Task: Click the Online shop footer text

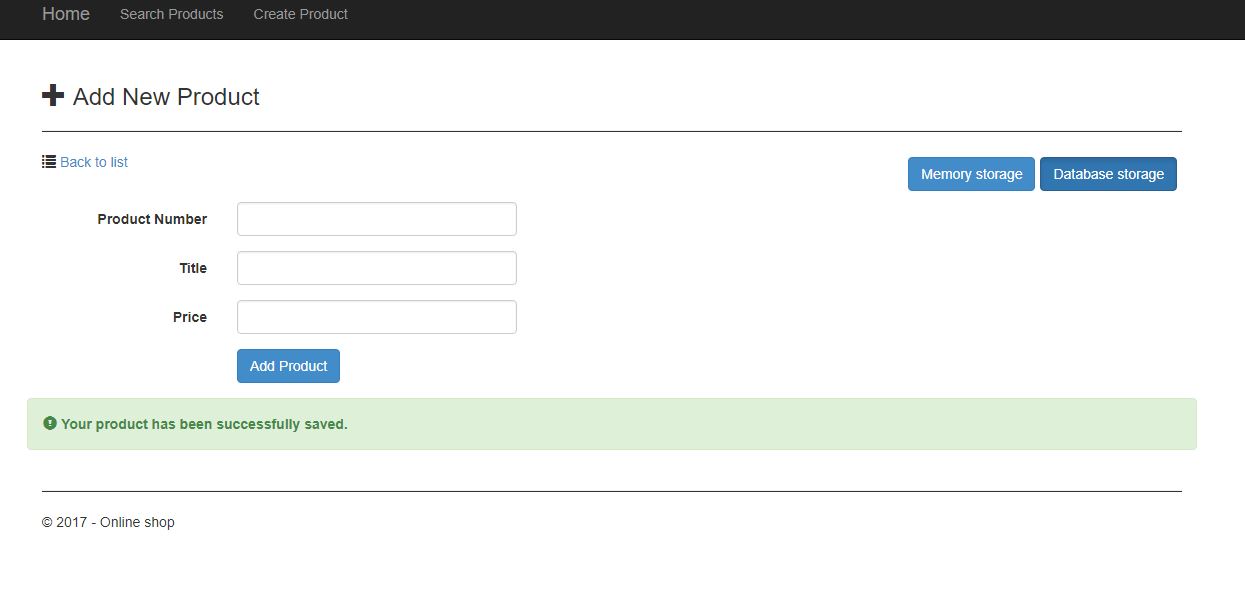Action: 106,521
